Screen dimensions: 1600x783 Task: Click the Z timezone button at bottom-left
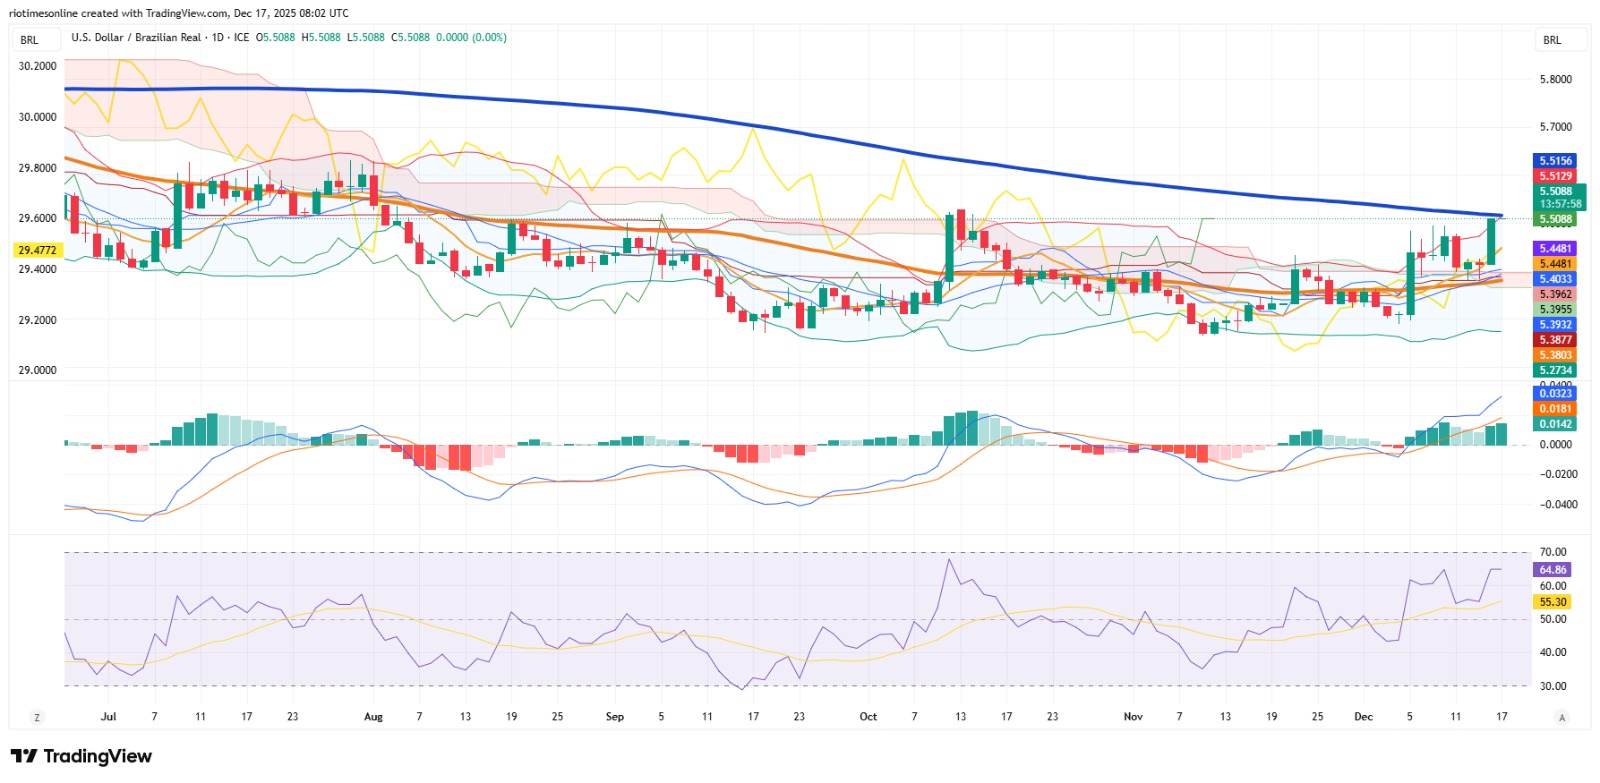tap(37, 717)
